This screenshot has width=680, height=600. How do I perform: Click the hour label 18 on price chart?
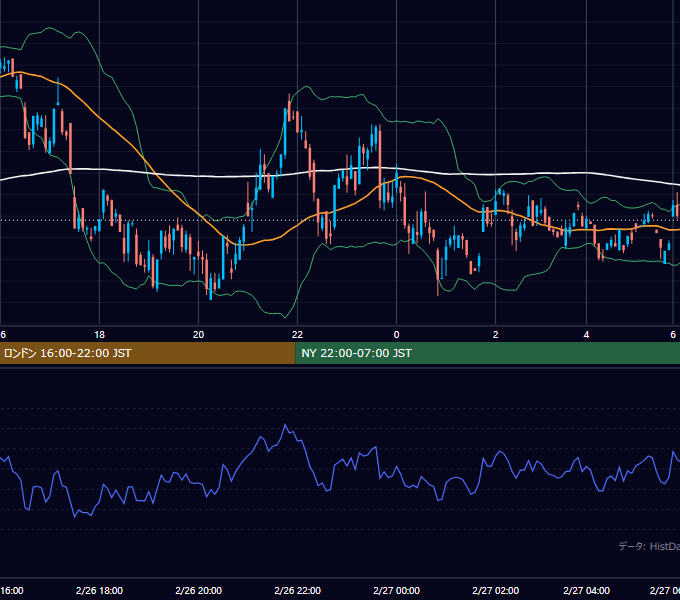tap(99, 334)
